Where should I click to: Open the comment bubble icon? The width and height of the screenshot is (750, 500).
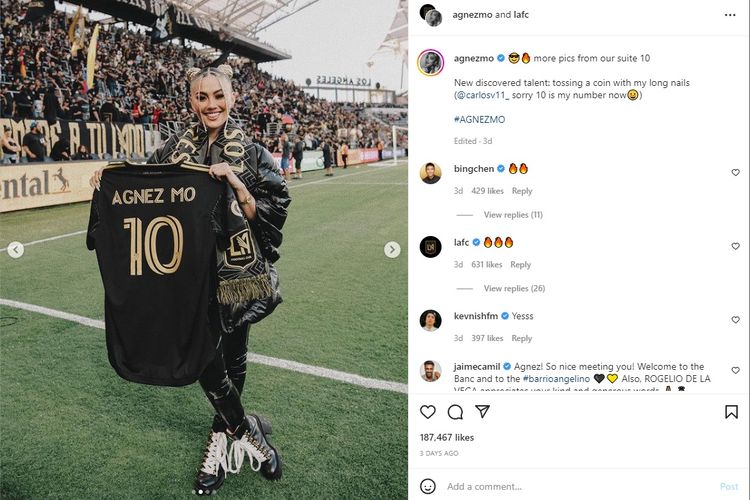(455, 412)
